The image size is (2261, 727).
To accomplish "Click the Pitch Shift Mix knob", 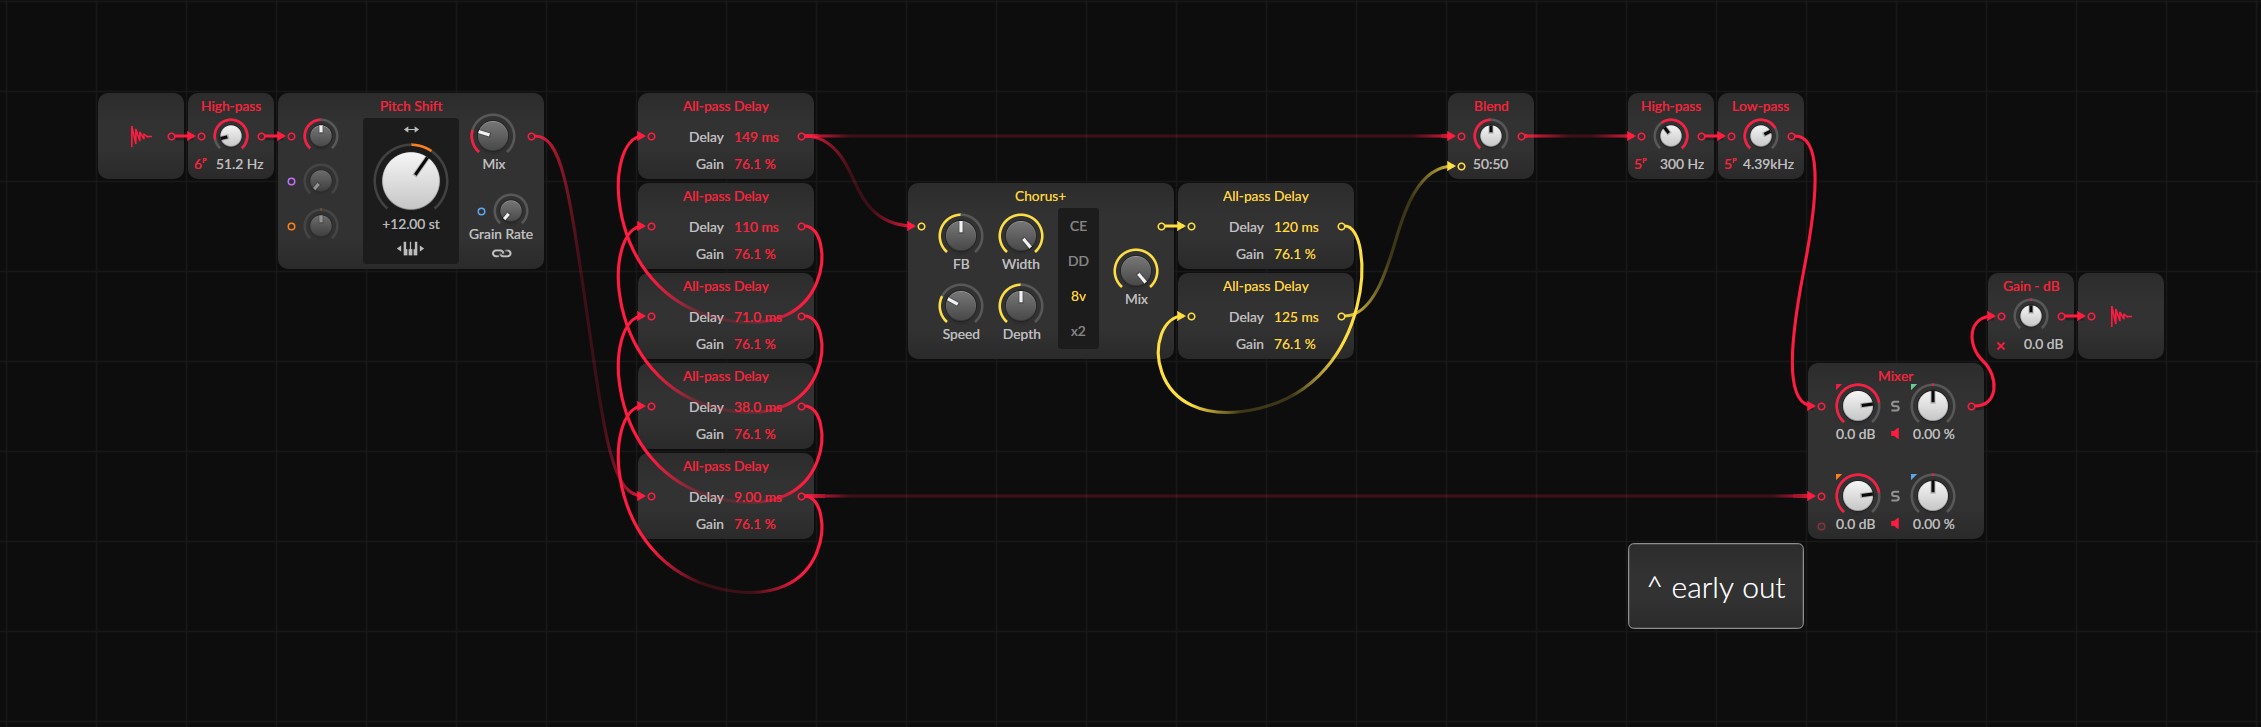I will (x=493, y=136).
